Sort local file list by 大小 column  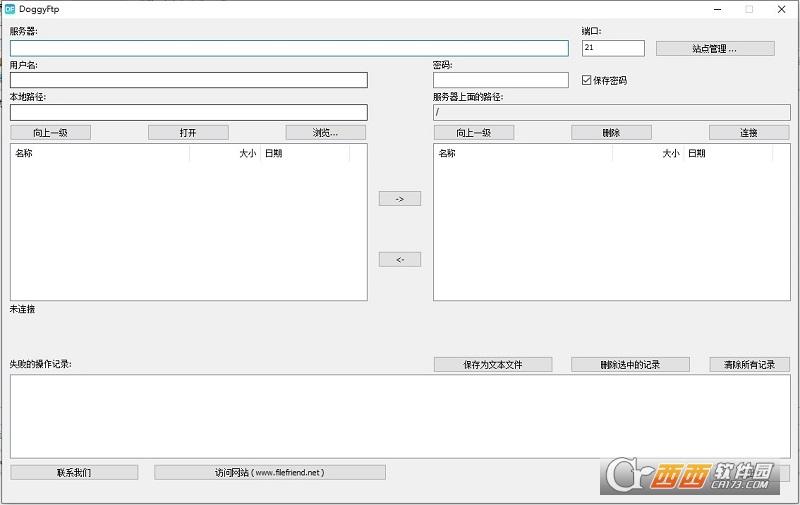tap(224, 153)
